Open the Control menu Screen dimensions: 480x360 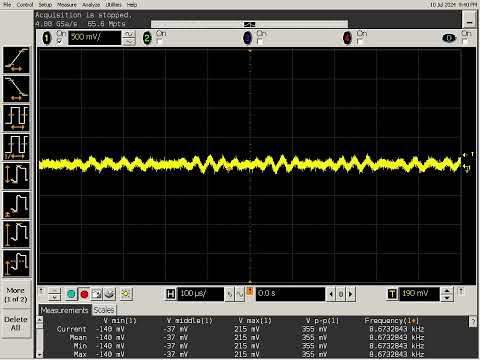pos(25,5)
